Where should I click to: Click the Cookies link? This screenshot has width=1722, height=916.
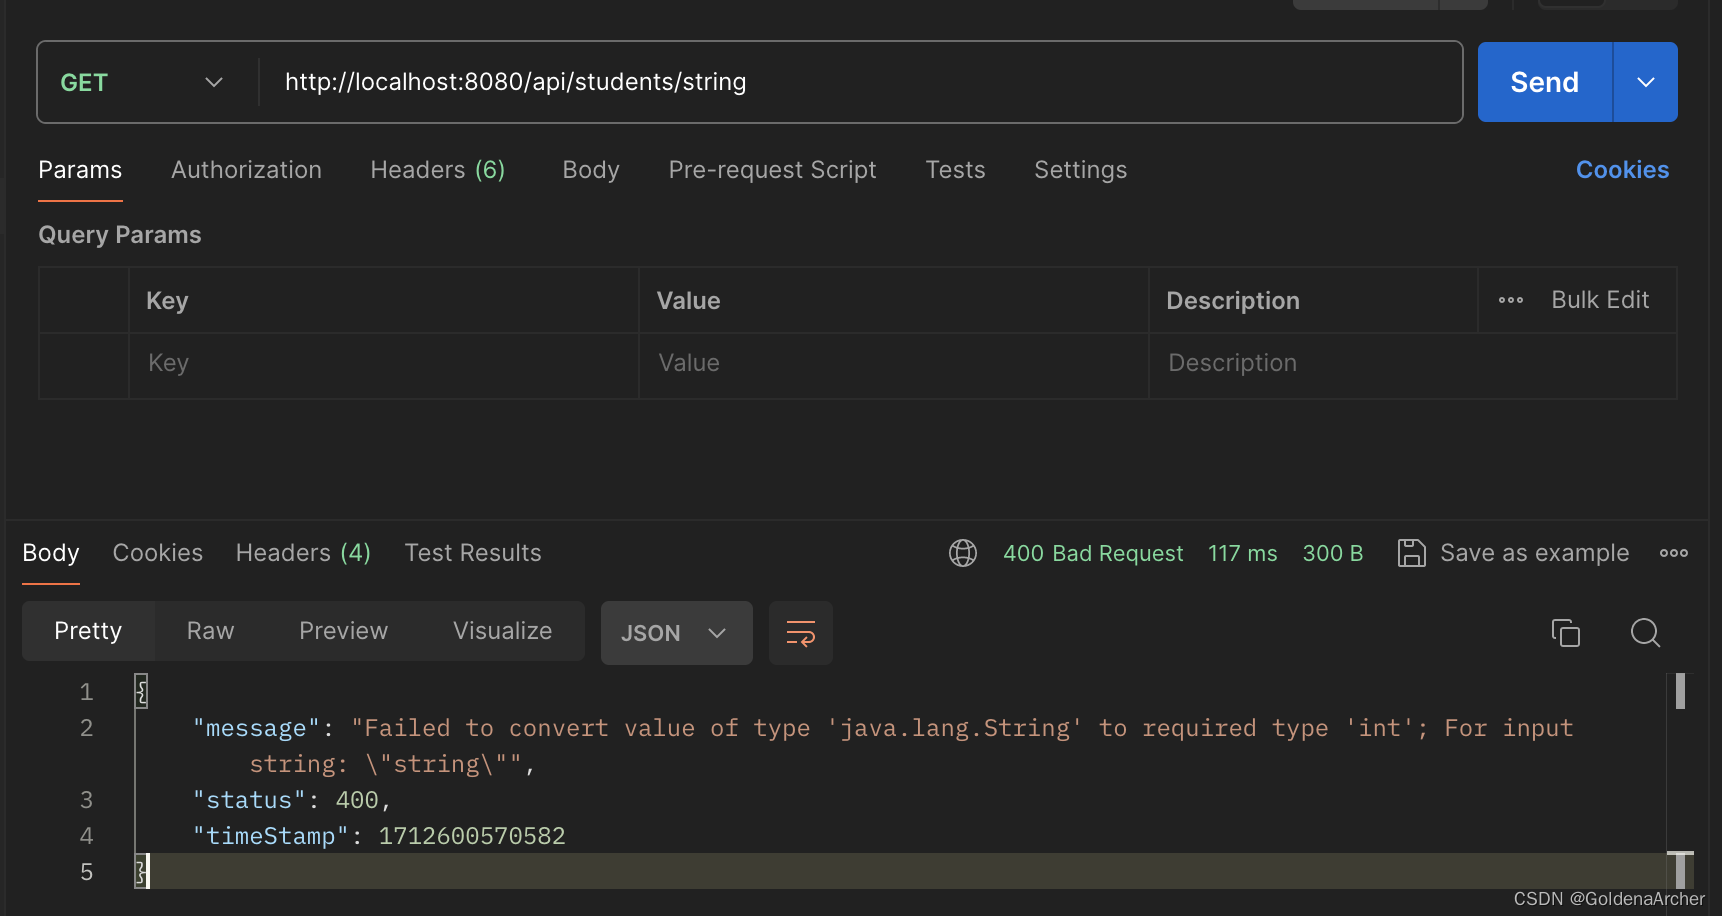[x=1622, y=170]
